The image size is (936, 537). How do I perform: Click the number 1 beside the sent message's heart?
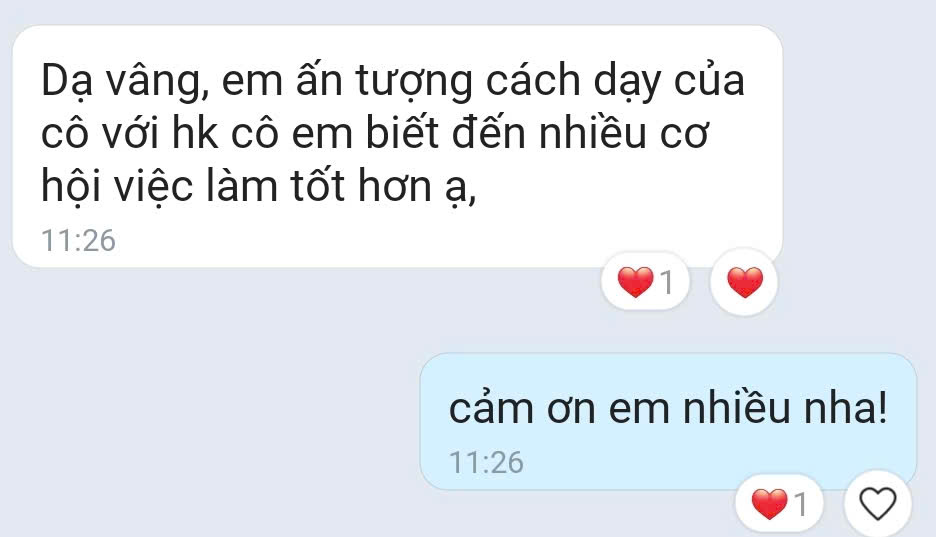(x=800, y=505)
